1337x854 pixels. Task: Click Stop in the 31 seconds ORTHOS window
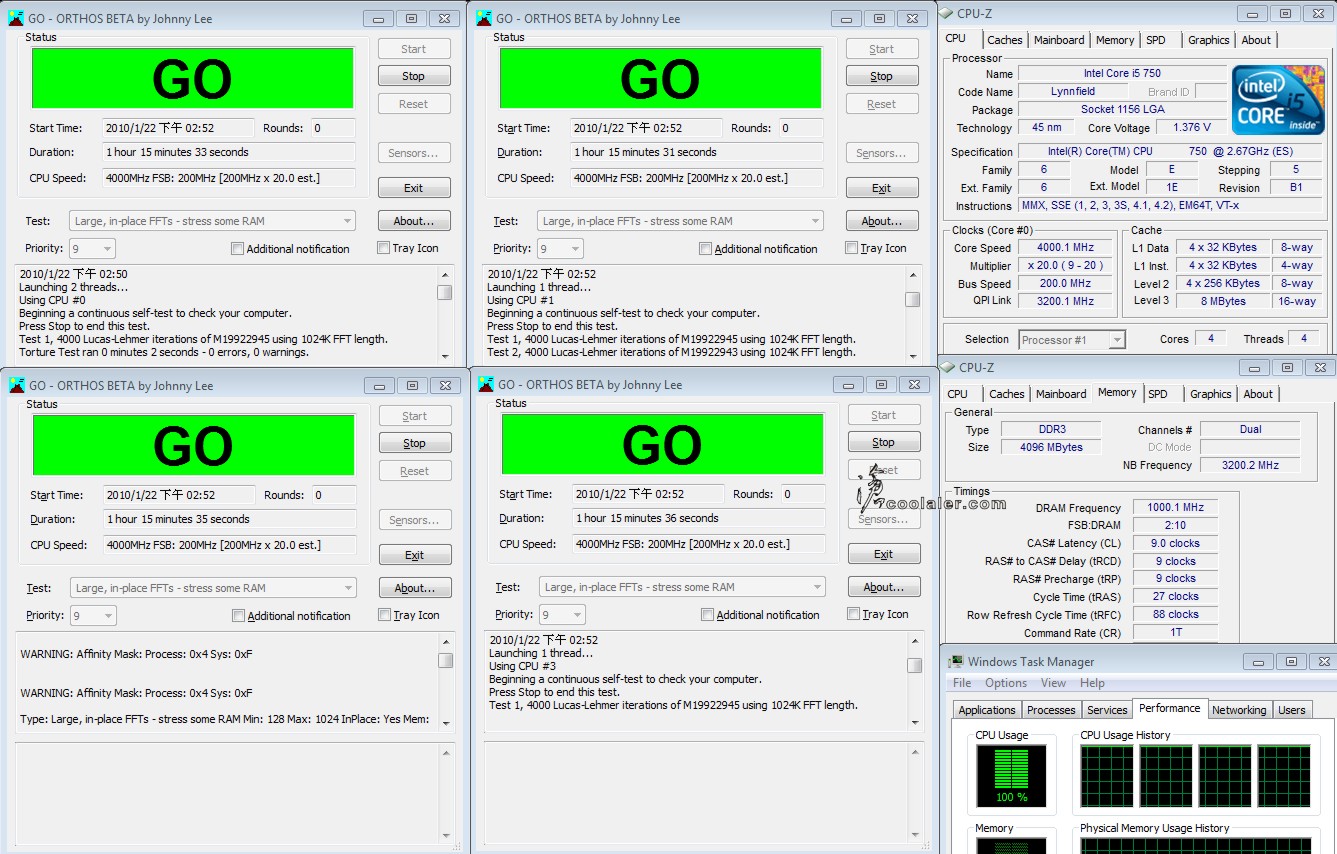coord(882,76)
